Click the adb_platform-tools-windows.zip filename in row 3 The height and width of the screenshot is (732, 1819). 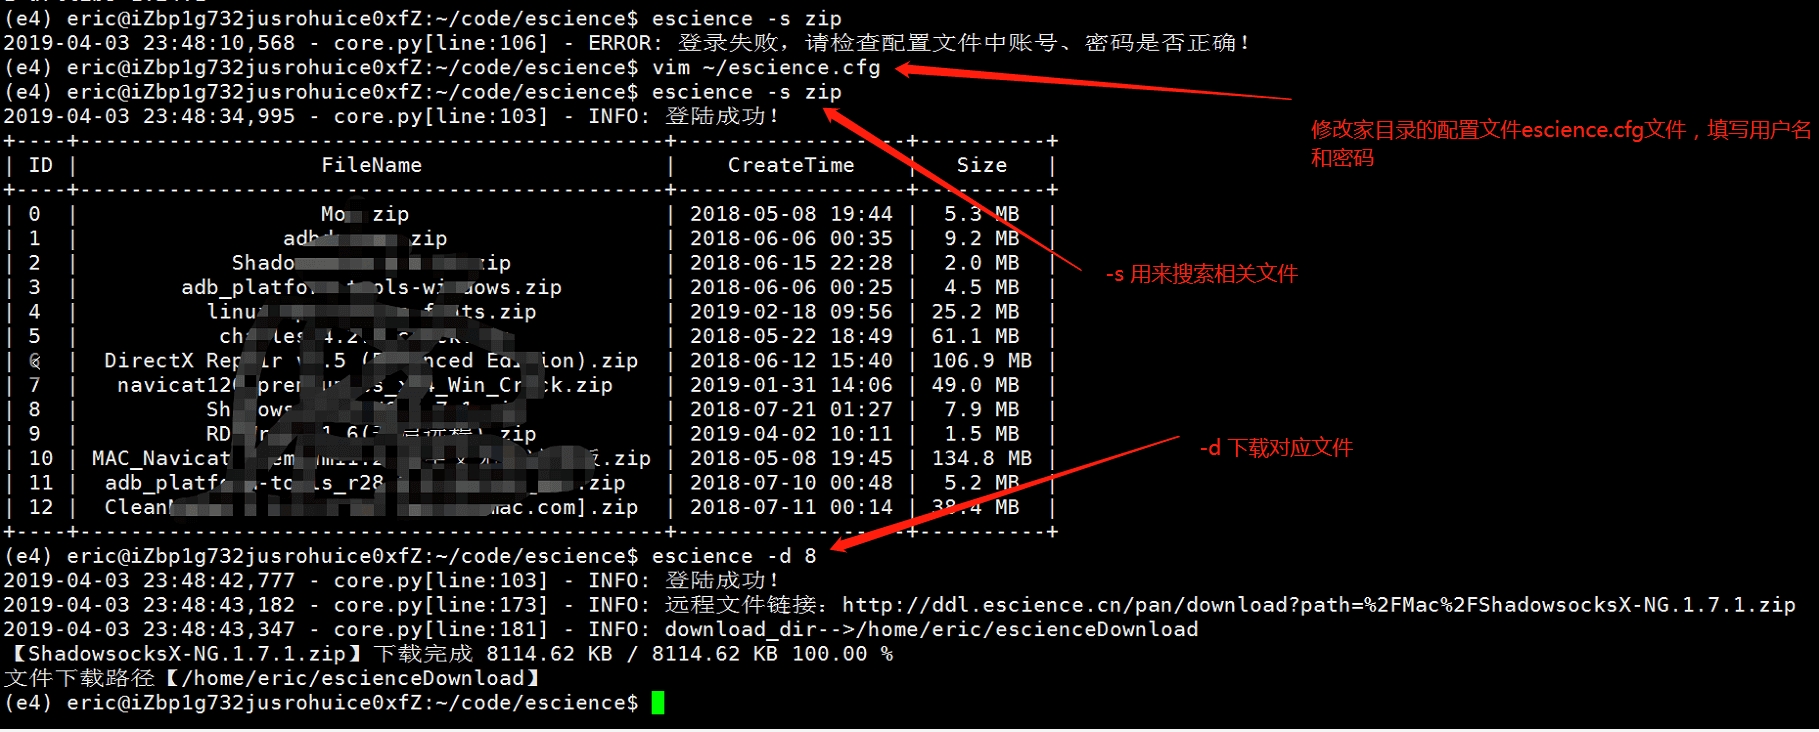point(371,287)
